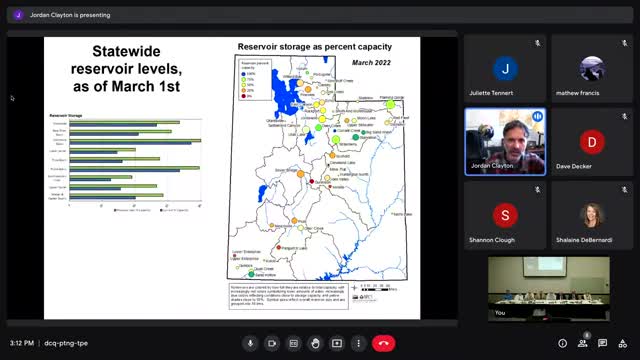This screenshot has height=360, width=640.
Task: Click your own self-view video tile
Action: click(549, 289)
